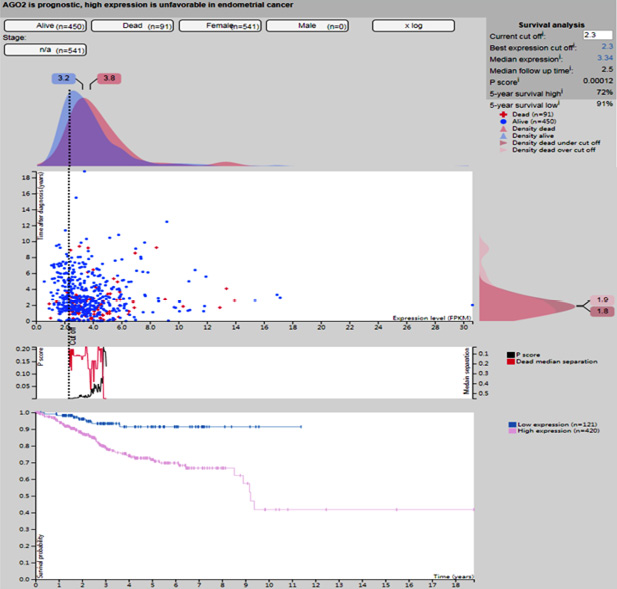Click the outlier blue point at far right of scatter
Viewport: 617px width, 589px height.
[472, 305]
